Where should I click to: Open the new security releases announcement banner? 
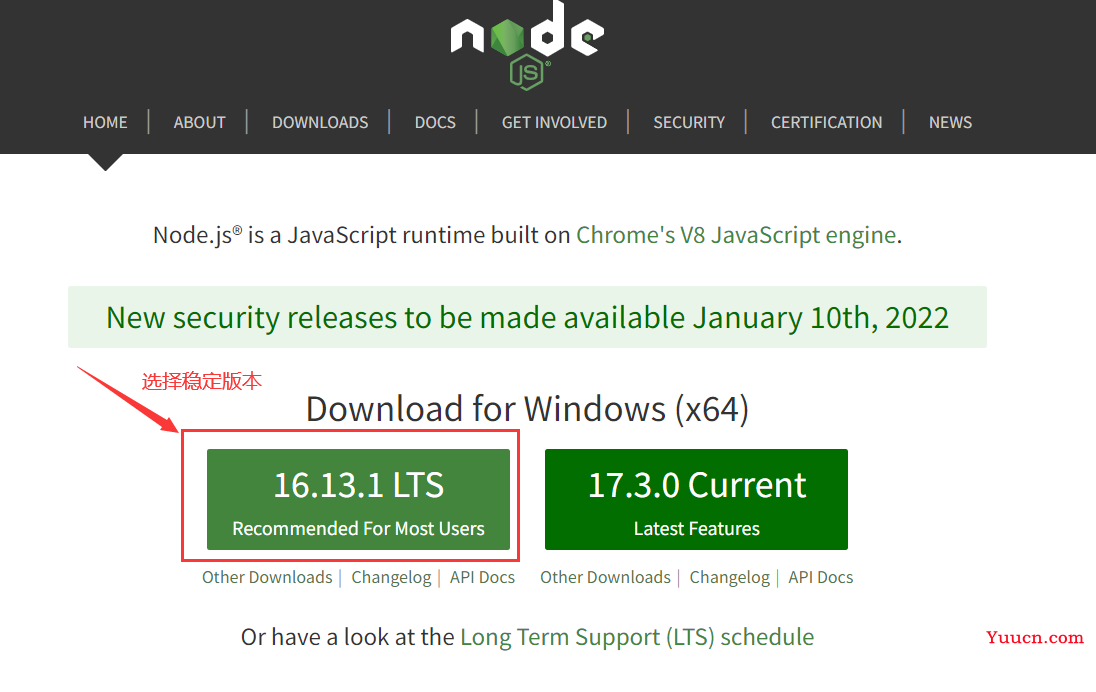pyautogui.click(x=527, y=317)
